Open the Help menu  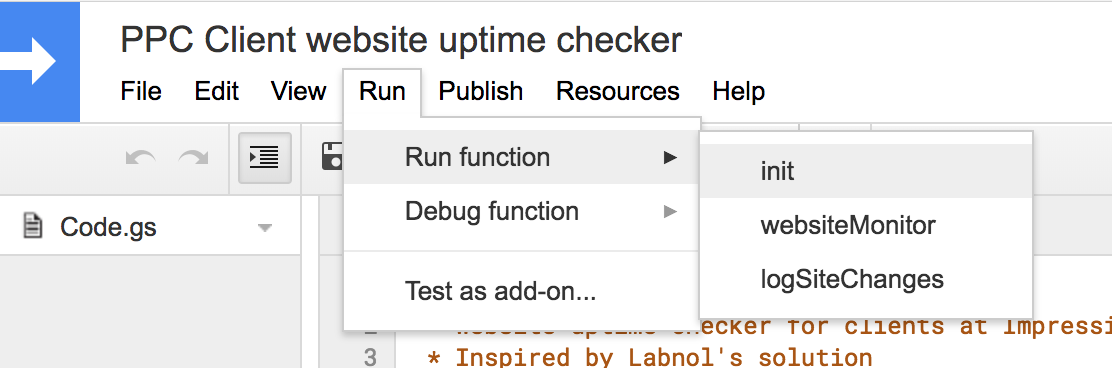(738, 91)
